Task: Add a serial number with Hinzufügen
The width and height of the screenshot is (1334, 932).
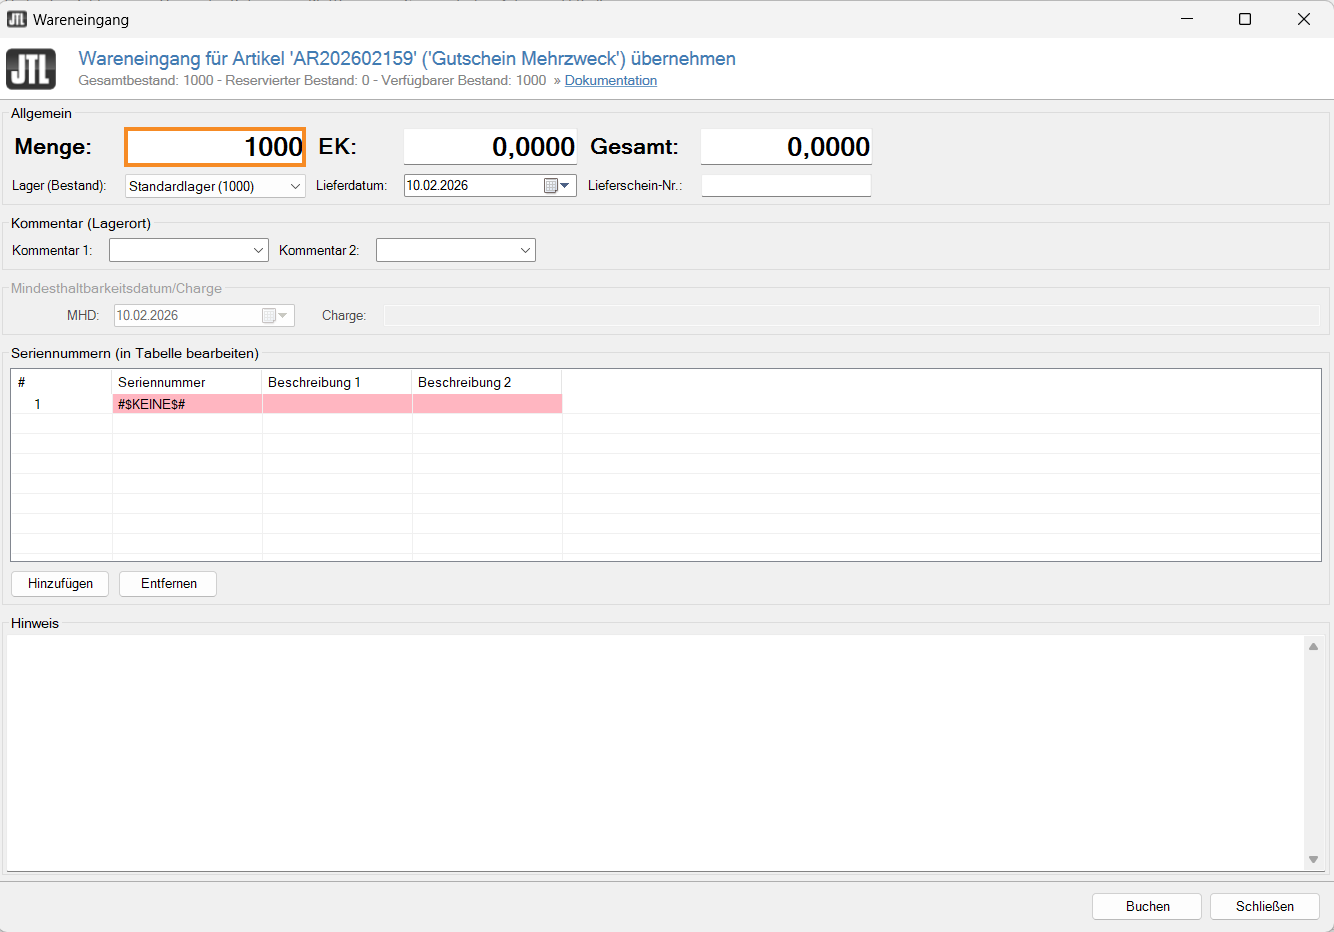Action: [x=60, y=583]
